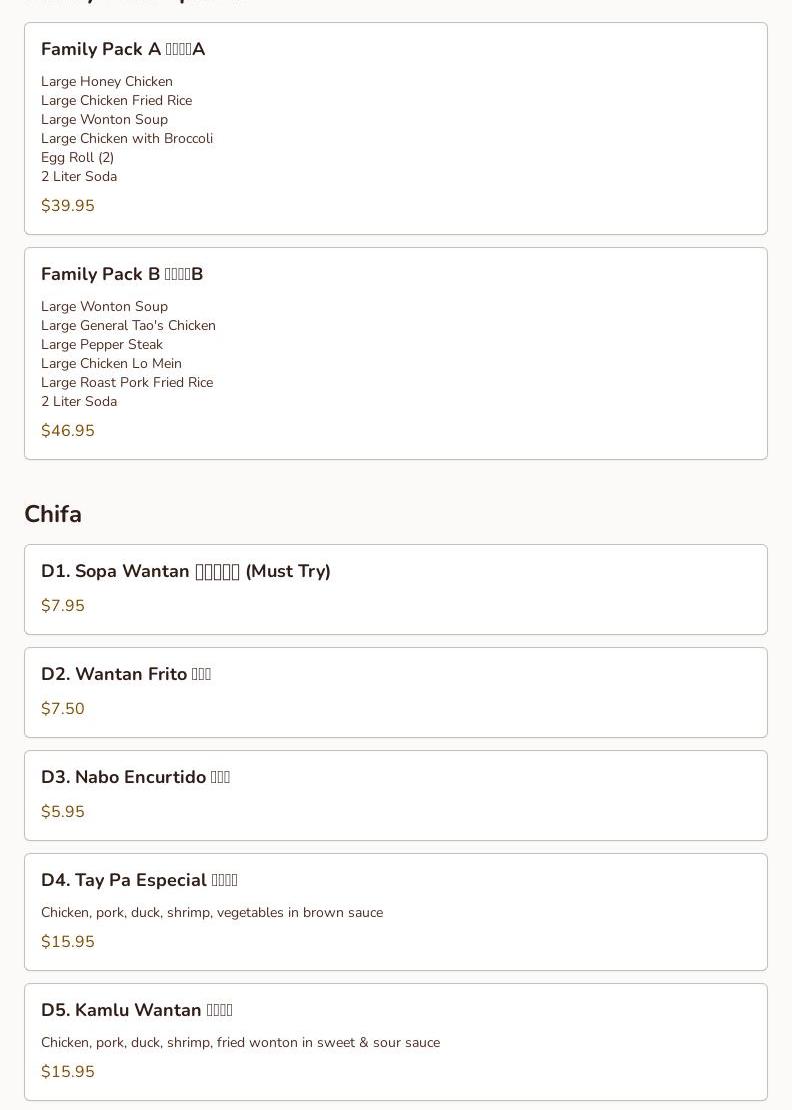792x1110 pixels.
Task: Open the Family Pack A menu card
Action: 396,128
